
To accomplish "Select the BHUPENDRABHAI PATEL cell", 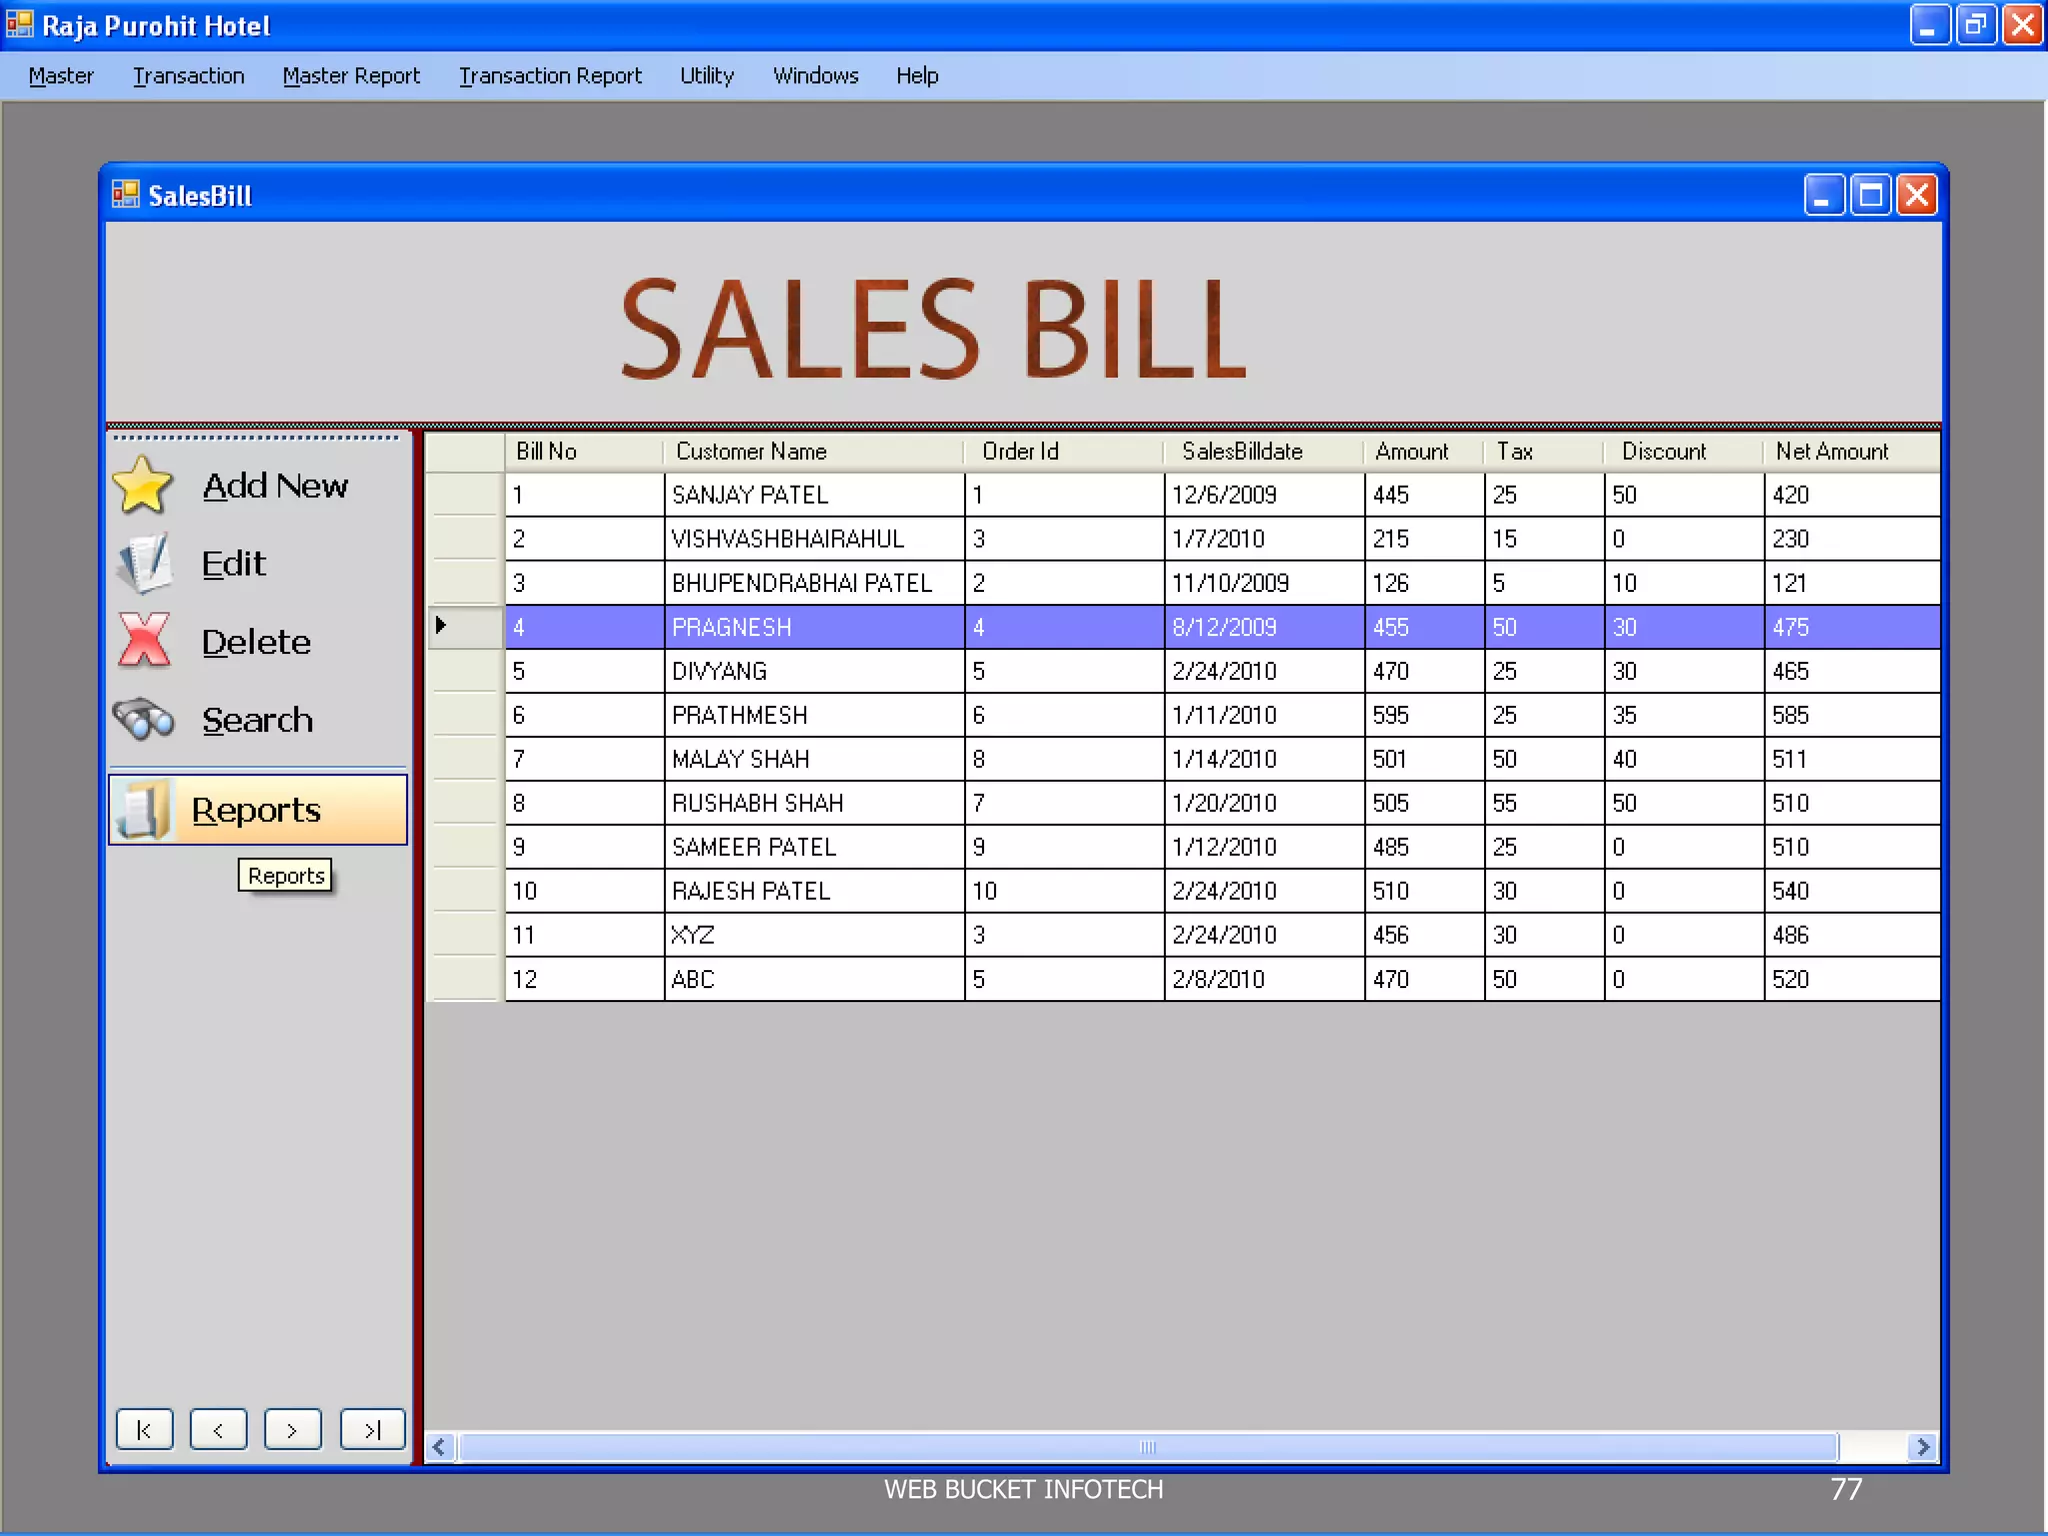I will tap(814, 583).
